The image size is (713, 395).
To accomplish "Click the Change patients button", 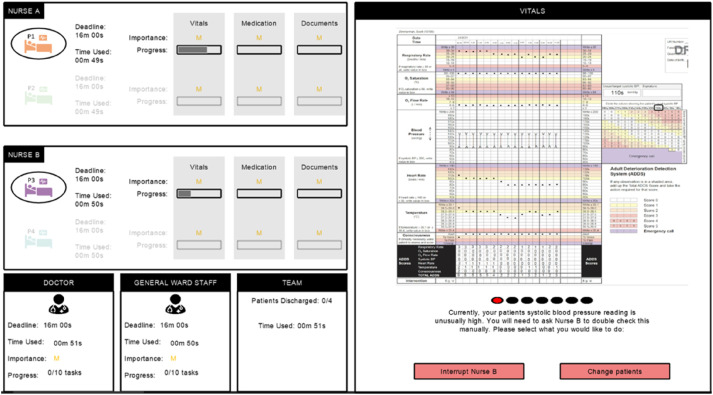I will click(x=615, y=371).
